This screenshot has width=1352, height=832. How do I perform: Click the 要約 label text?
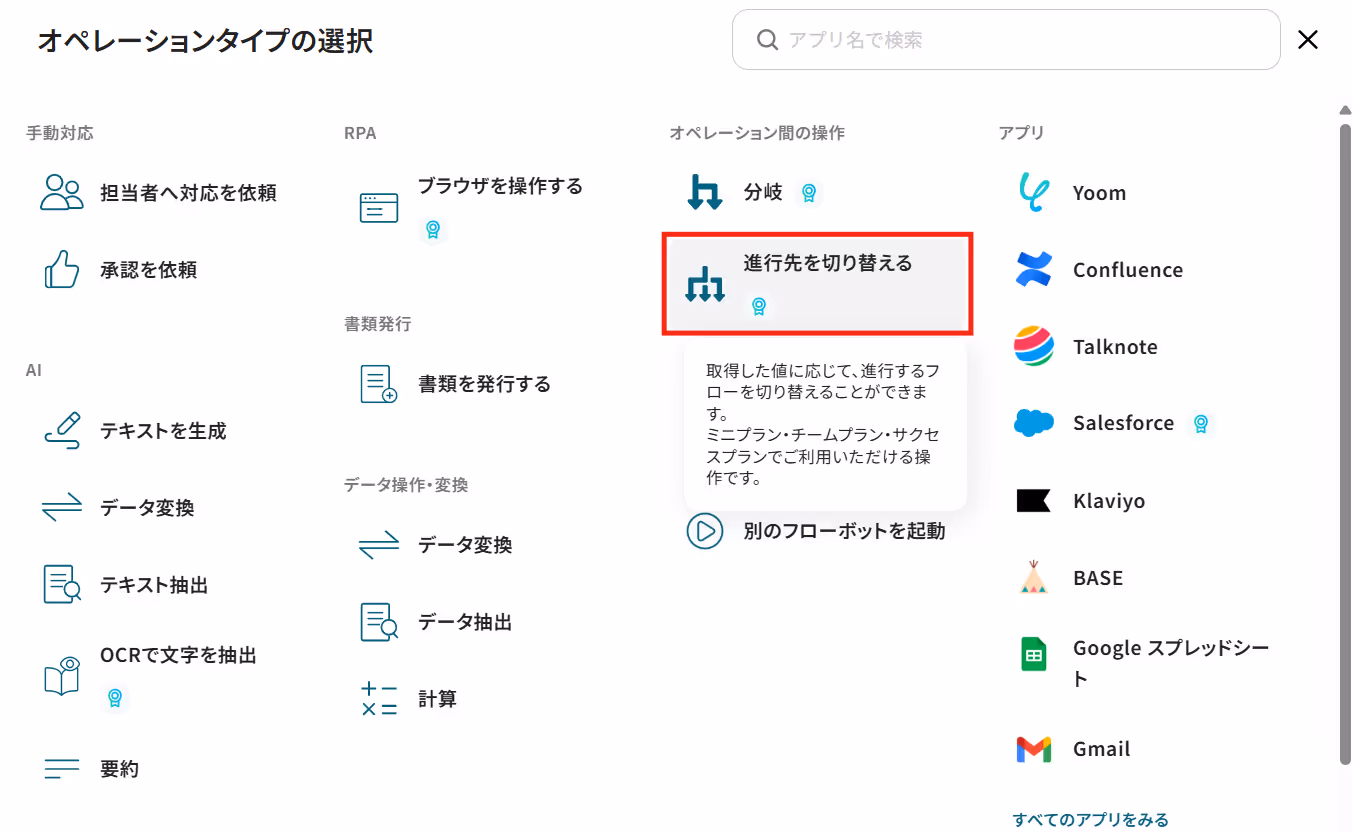tap(119, 769)
